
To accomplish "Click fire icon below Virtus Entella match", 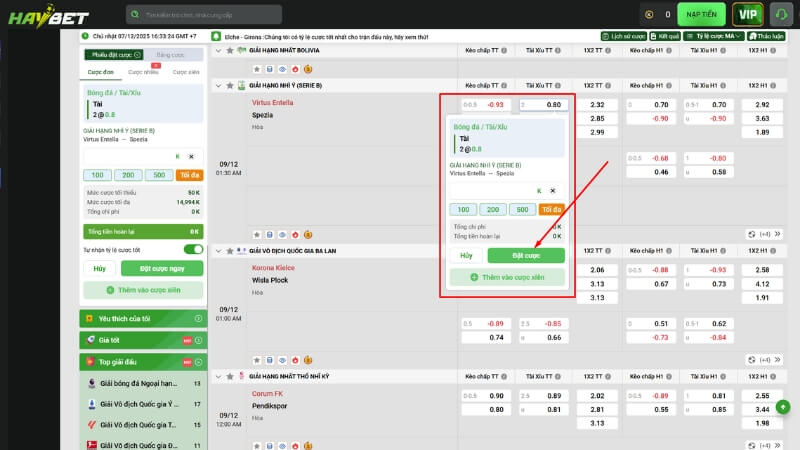I will [295, 235].
